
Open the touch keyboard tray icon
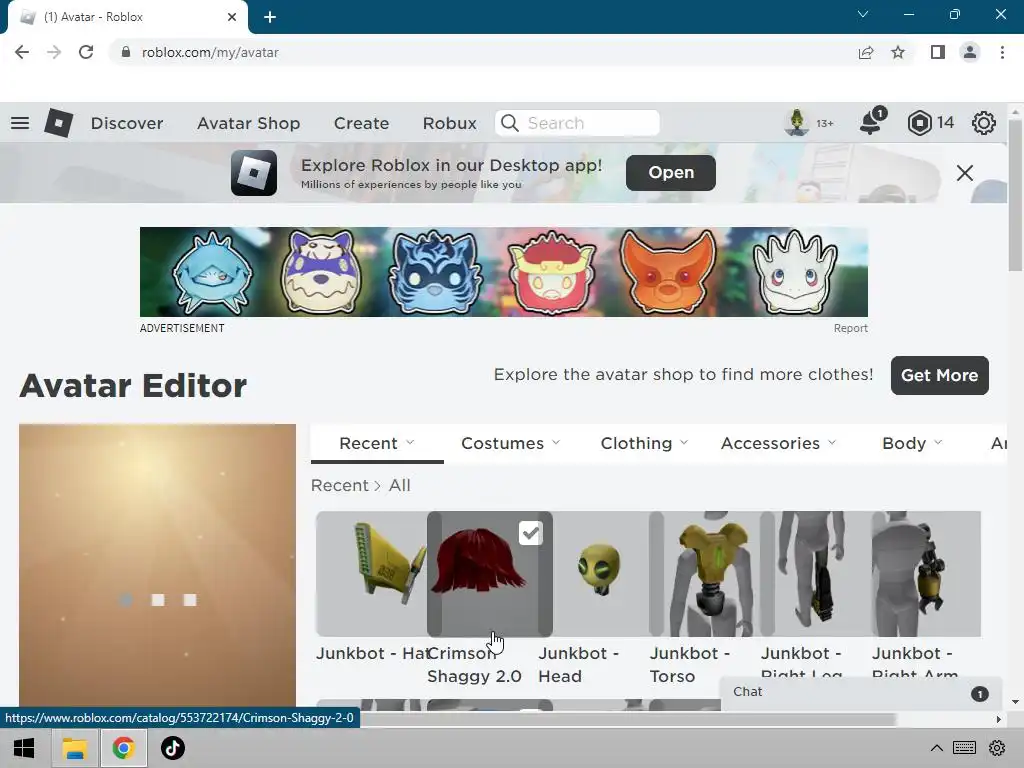964,748
